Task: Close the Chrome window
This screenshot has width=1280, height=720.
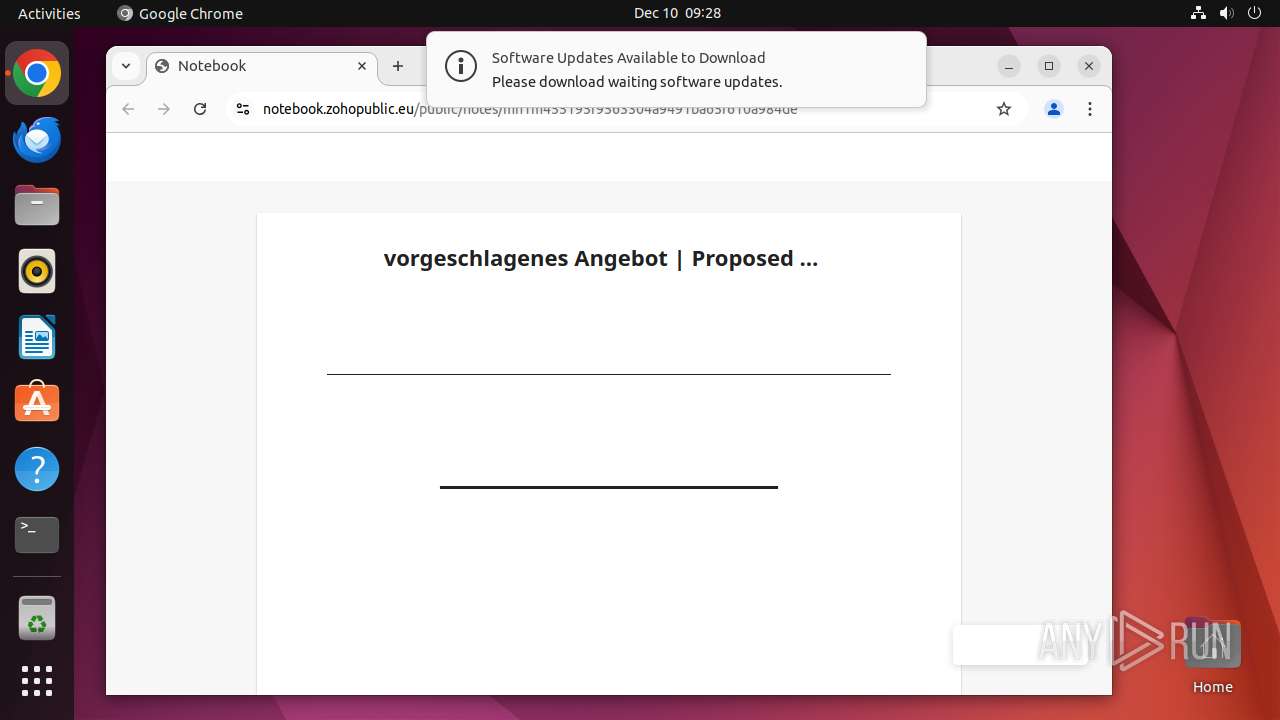Action: (x=1089, y=66)
